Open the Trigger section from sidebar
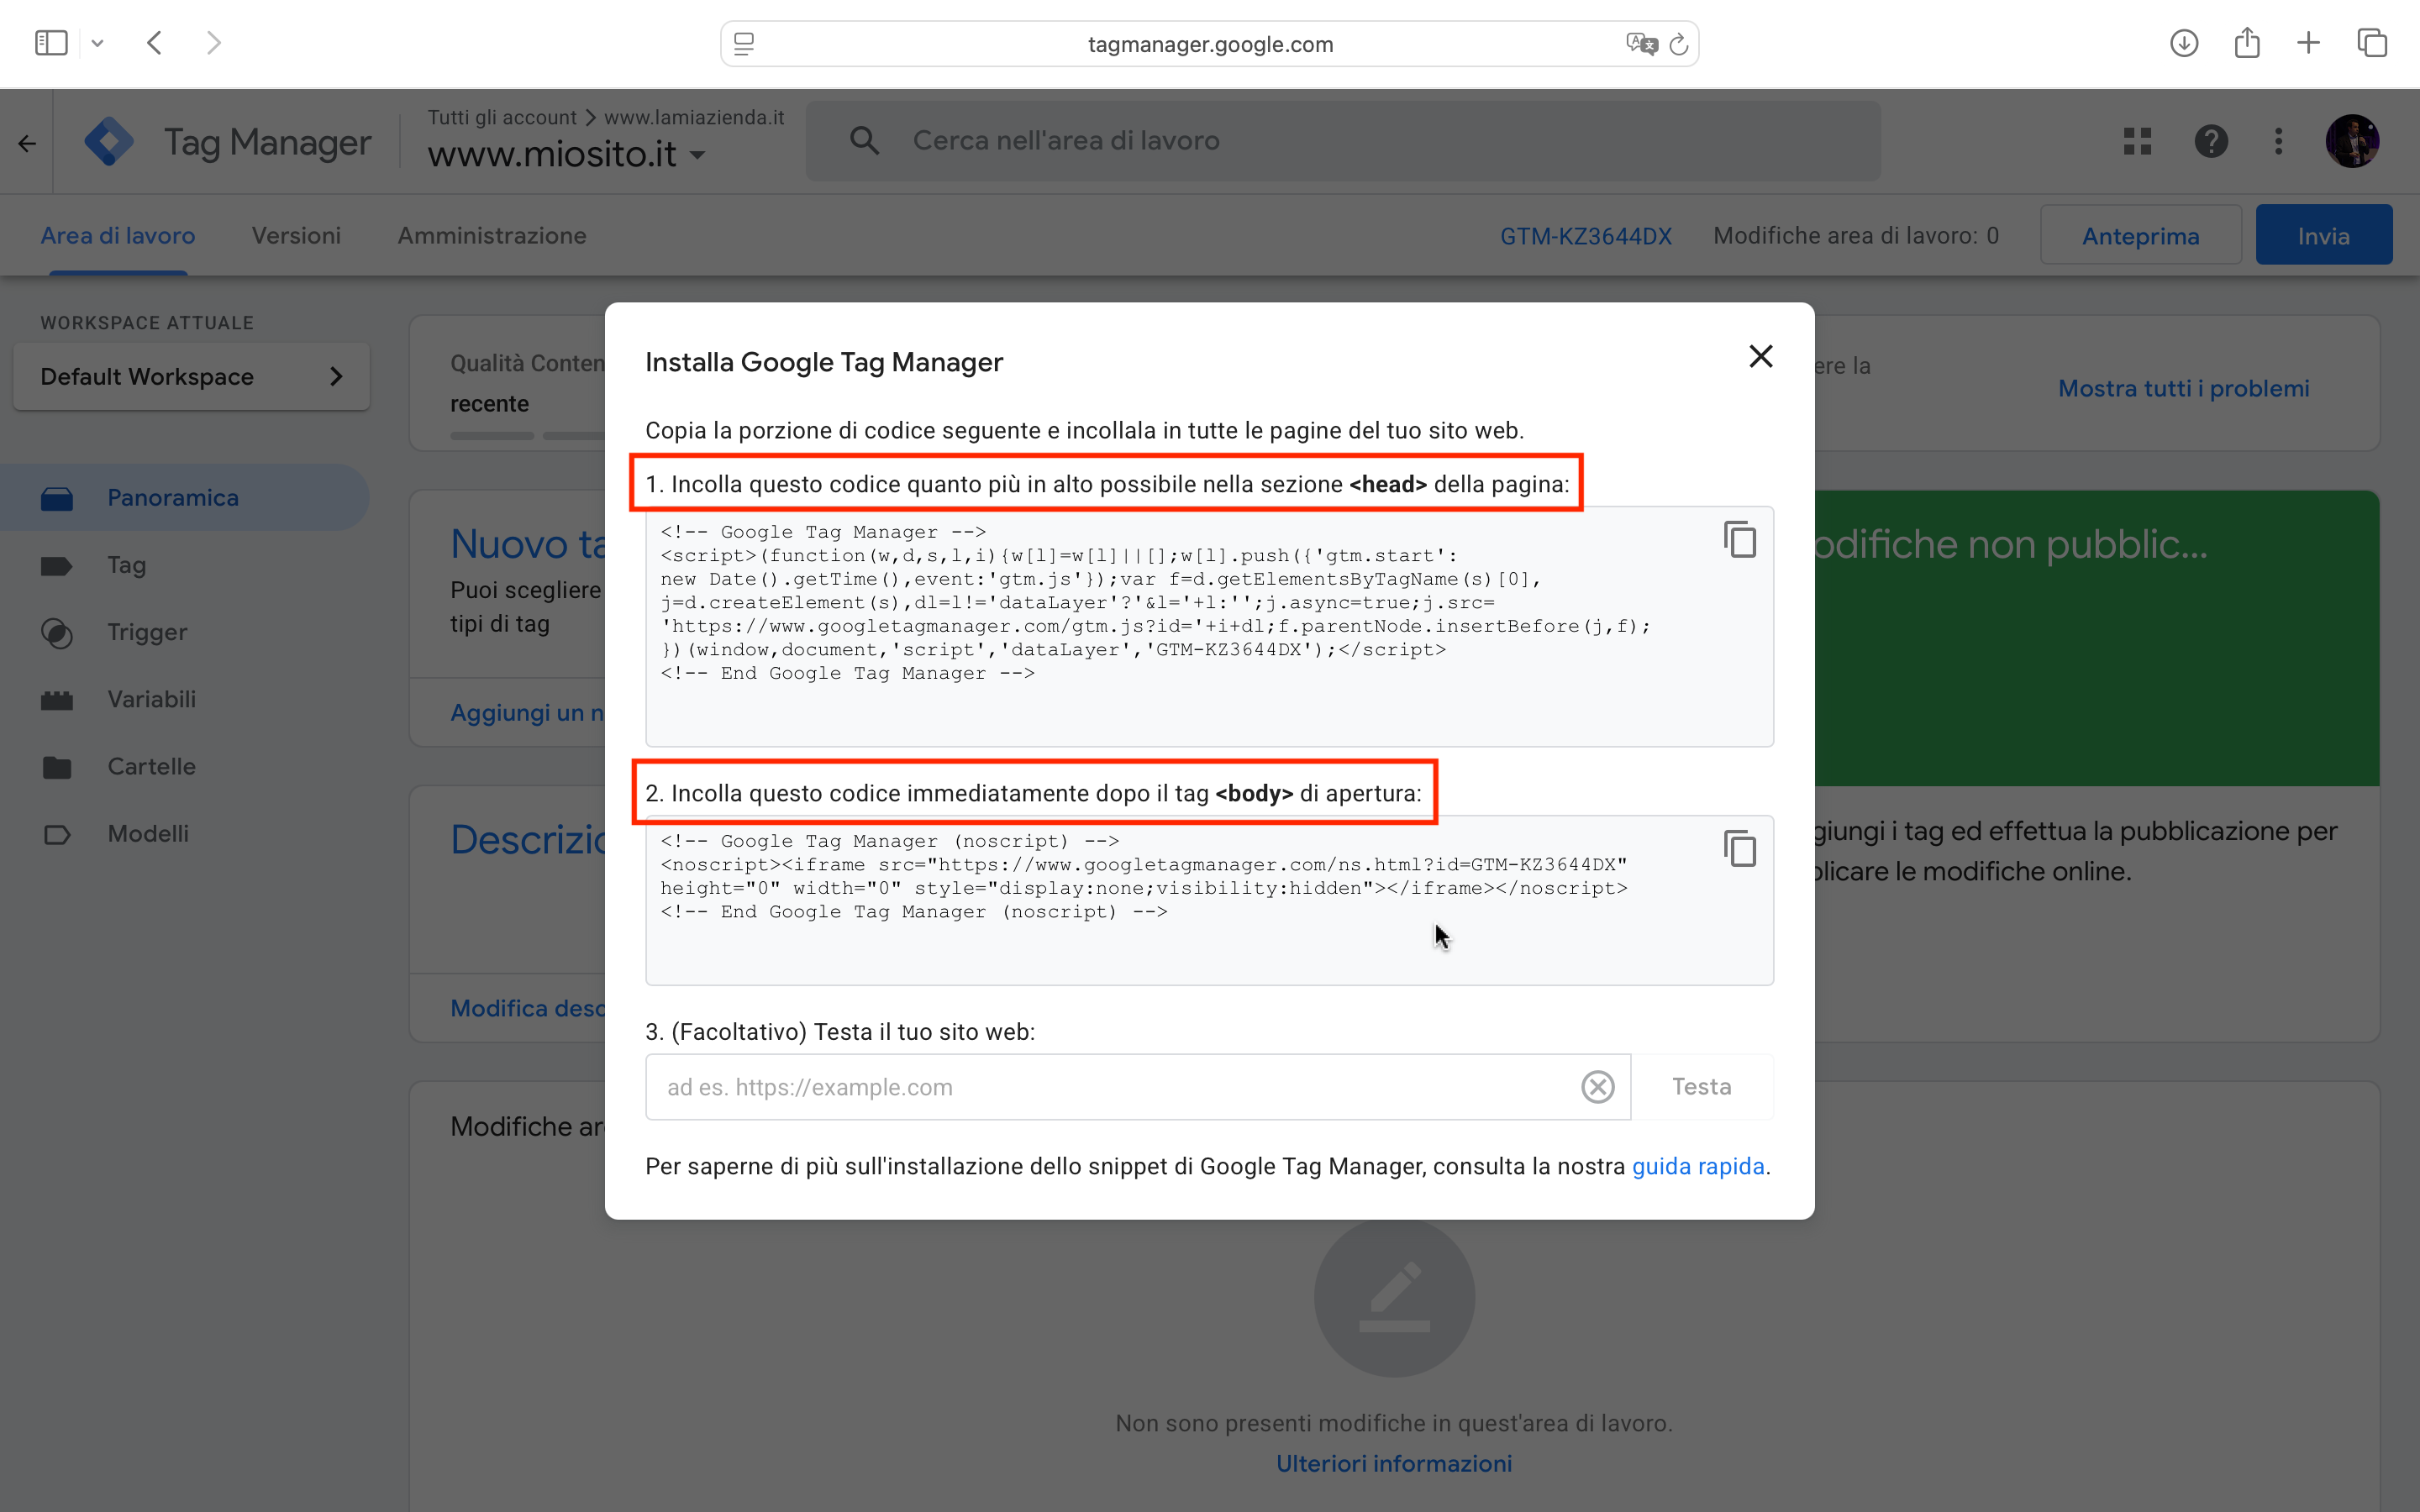 (x=147, y=632)
